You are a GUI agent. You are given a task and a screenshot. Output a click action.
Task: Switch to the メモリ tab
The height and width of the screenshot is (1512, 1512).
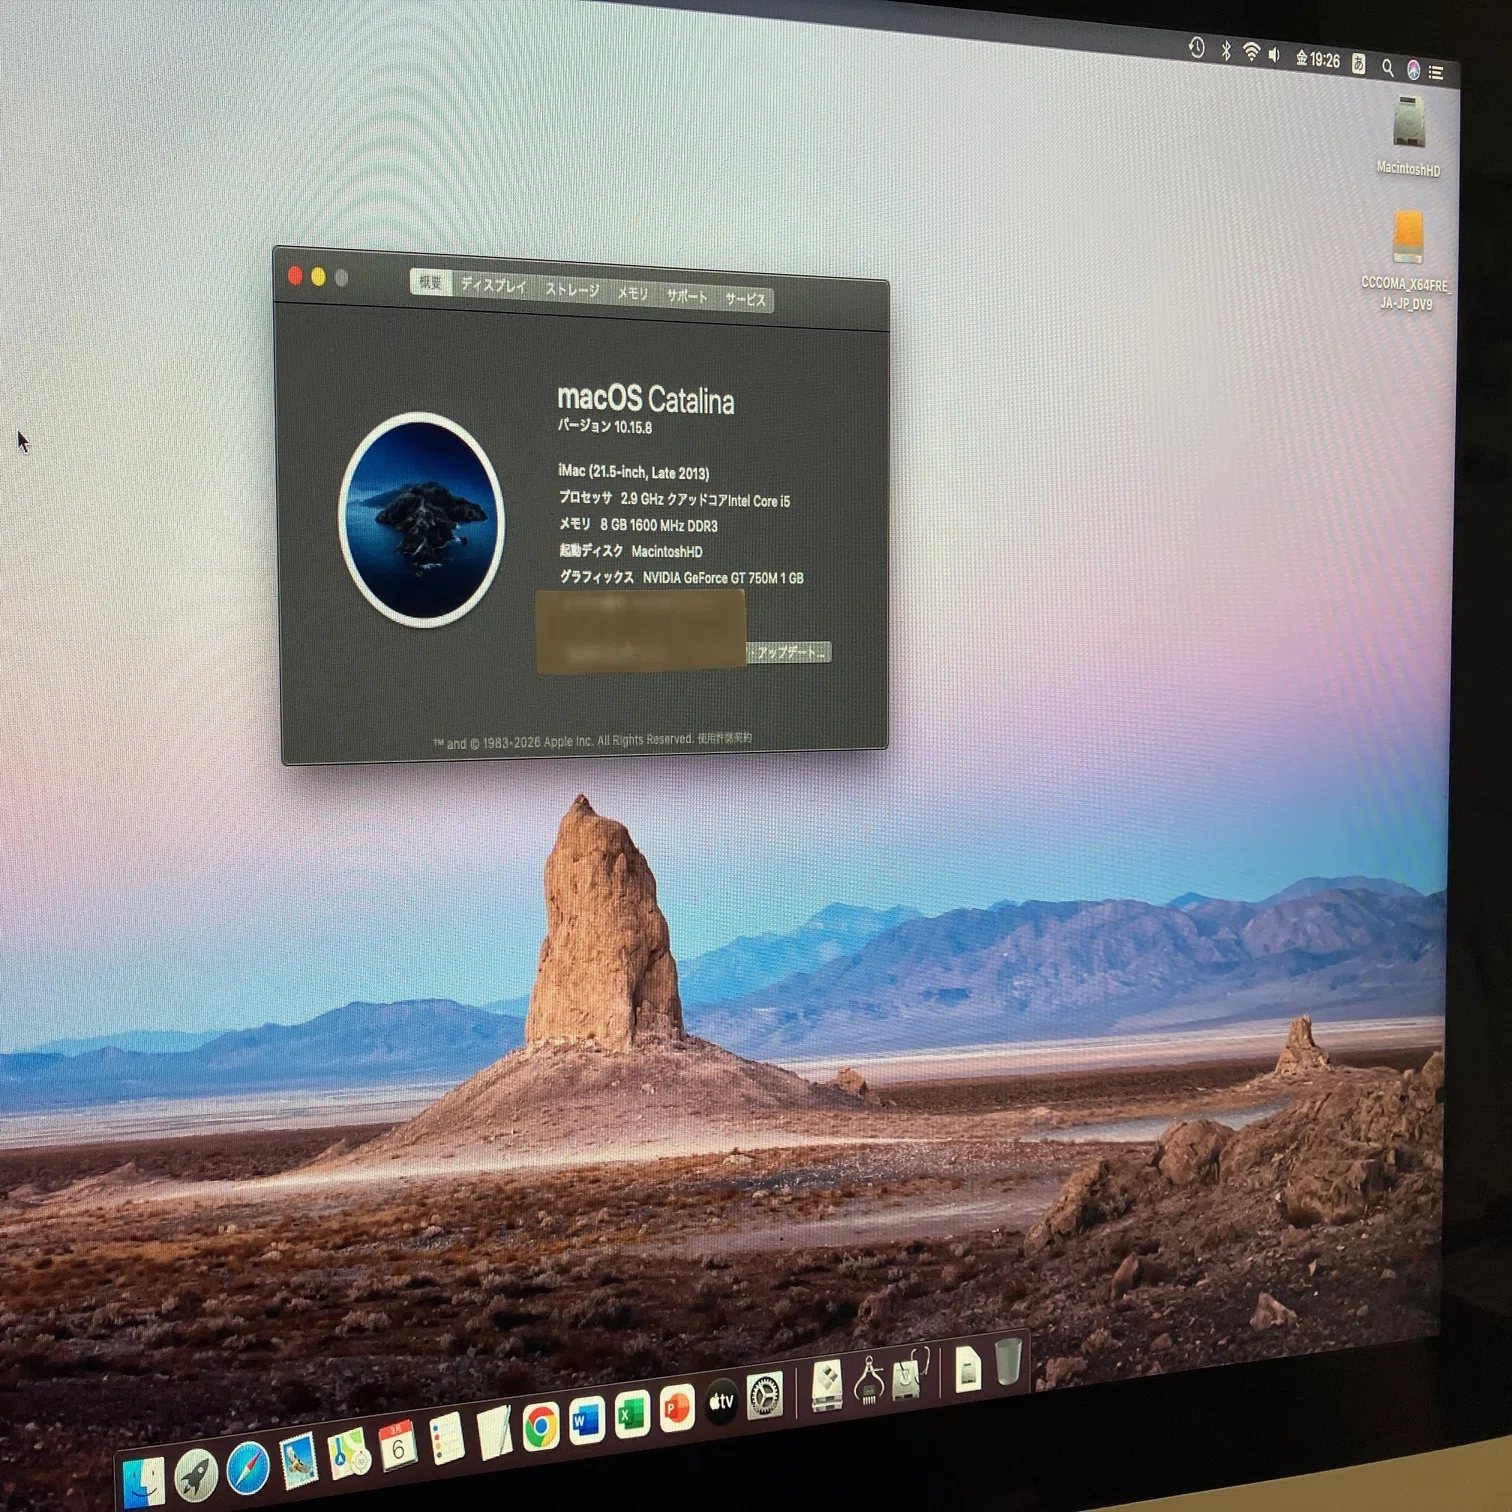tap(632, 293)
